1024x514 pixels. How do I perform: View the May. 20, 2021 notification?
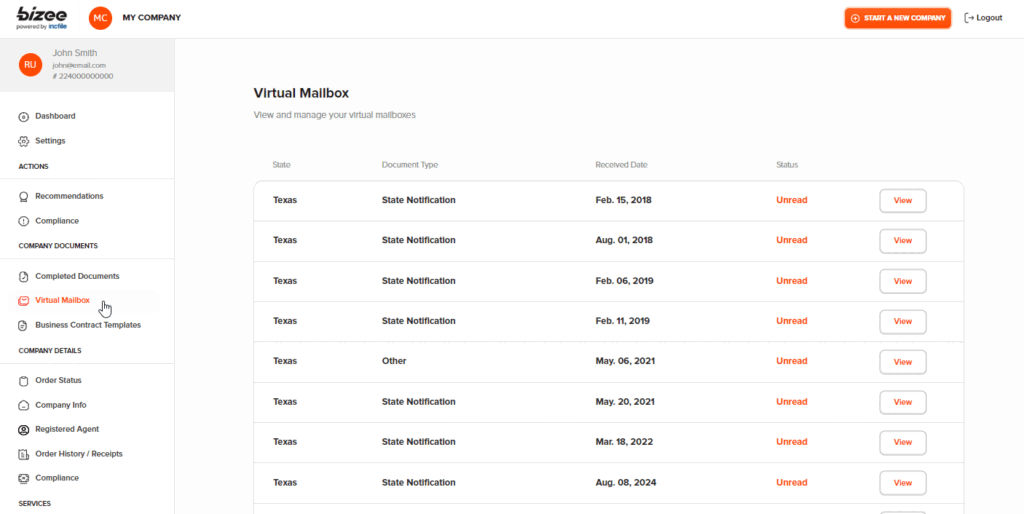coord(903,402)
